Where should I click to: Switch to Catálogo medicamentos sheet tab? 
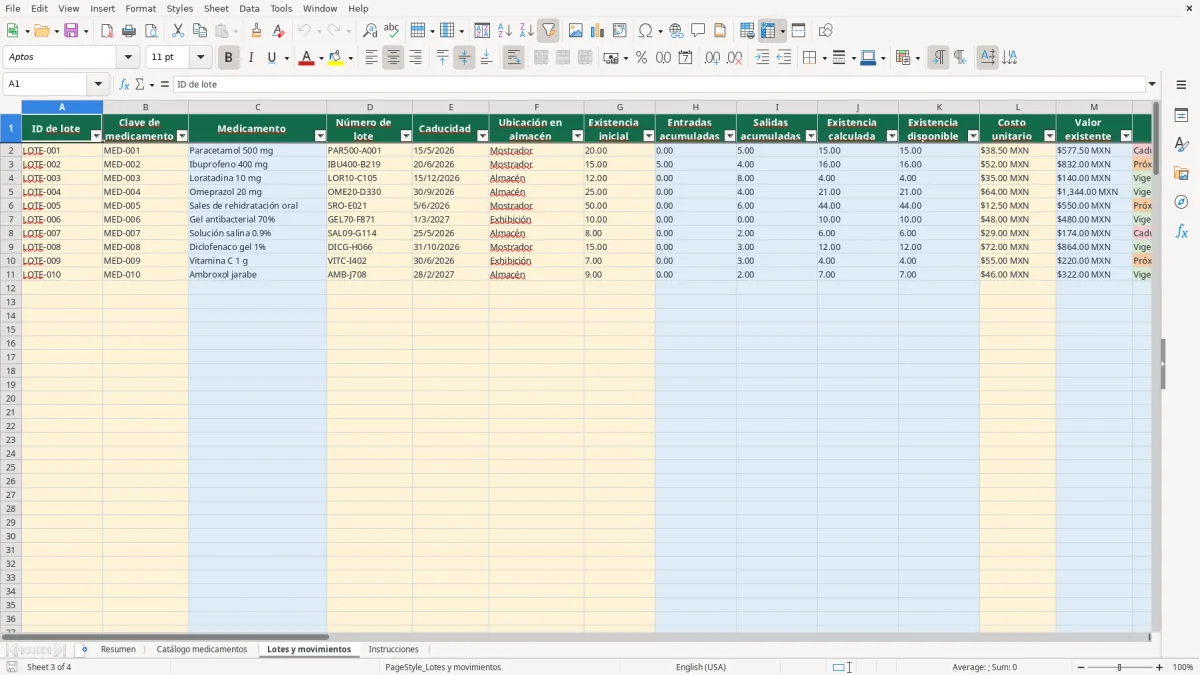[x=202, y=650]
